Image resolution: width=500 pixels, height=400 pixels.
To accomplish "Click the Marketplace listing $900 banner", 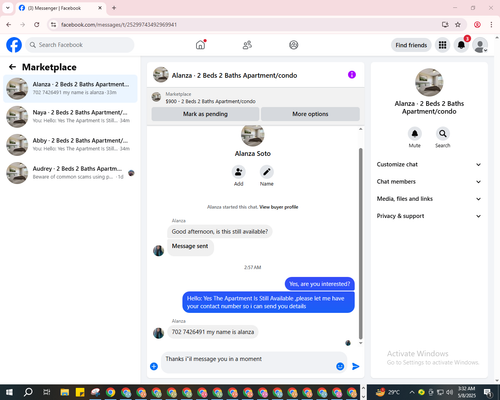I will pyautogui.click(x=256, y=98).
